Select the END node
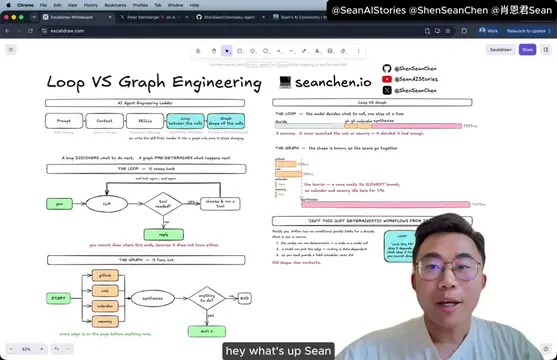Image resolution: width=557 pixels, height=360 pixels. click(244, 298)
